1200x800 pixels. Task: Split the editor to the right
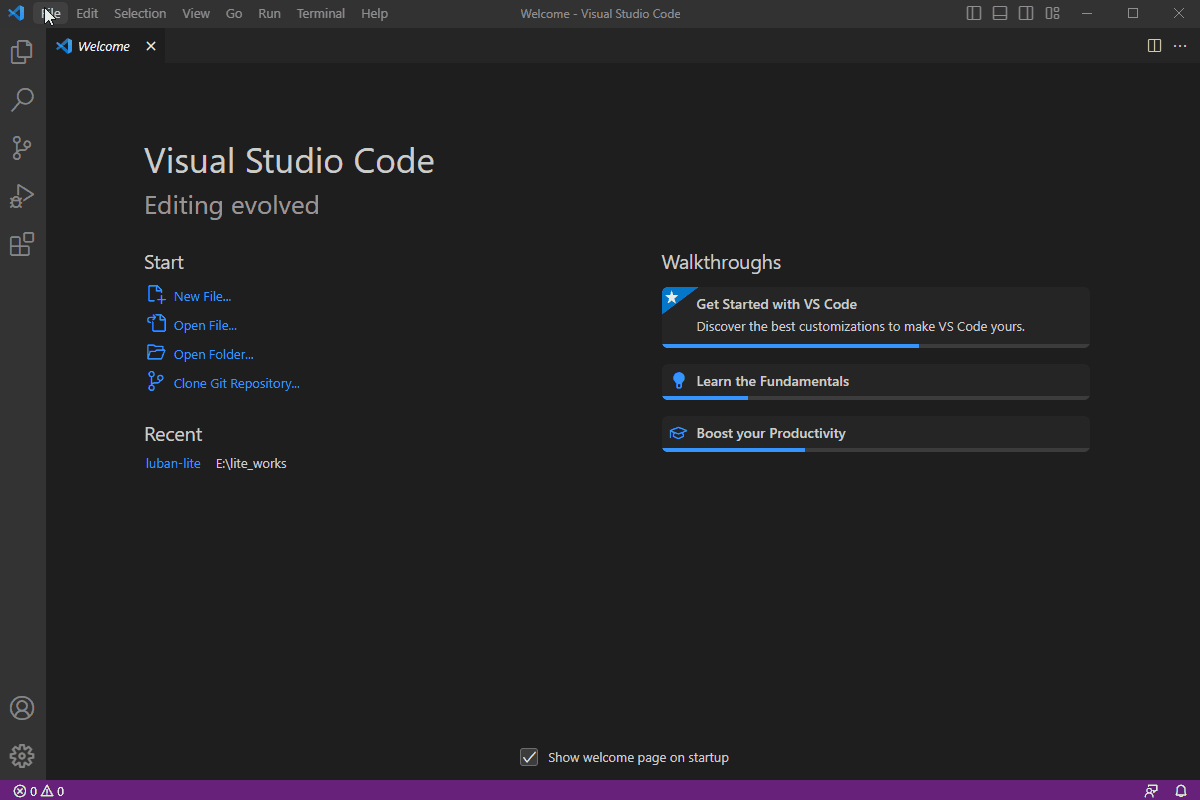point(1154,46)
